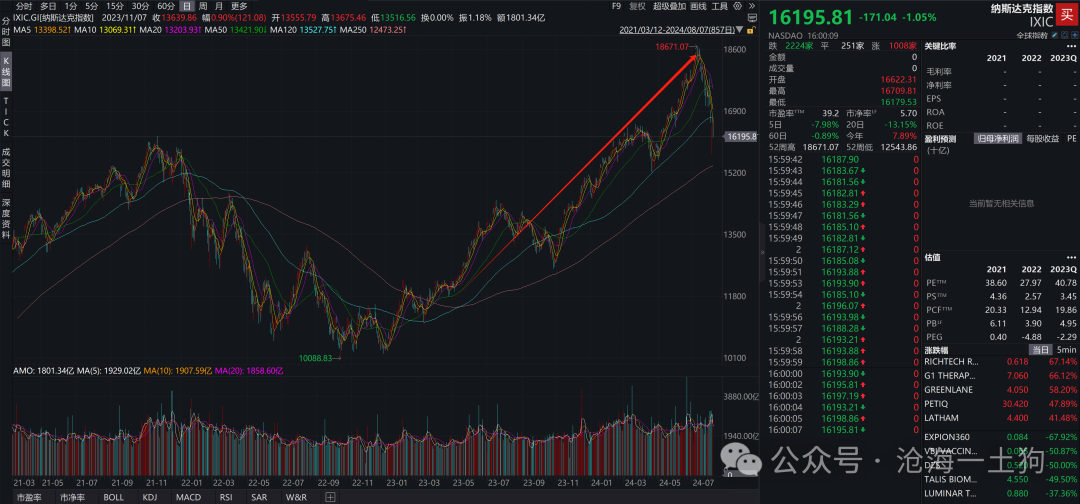Click the double-arrow more tools icon
The width and height of the screenshot is (1080, 504).
(751, 6)
